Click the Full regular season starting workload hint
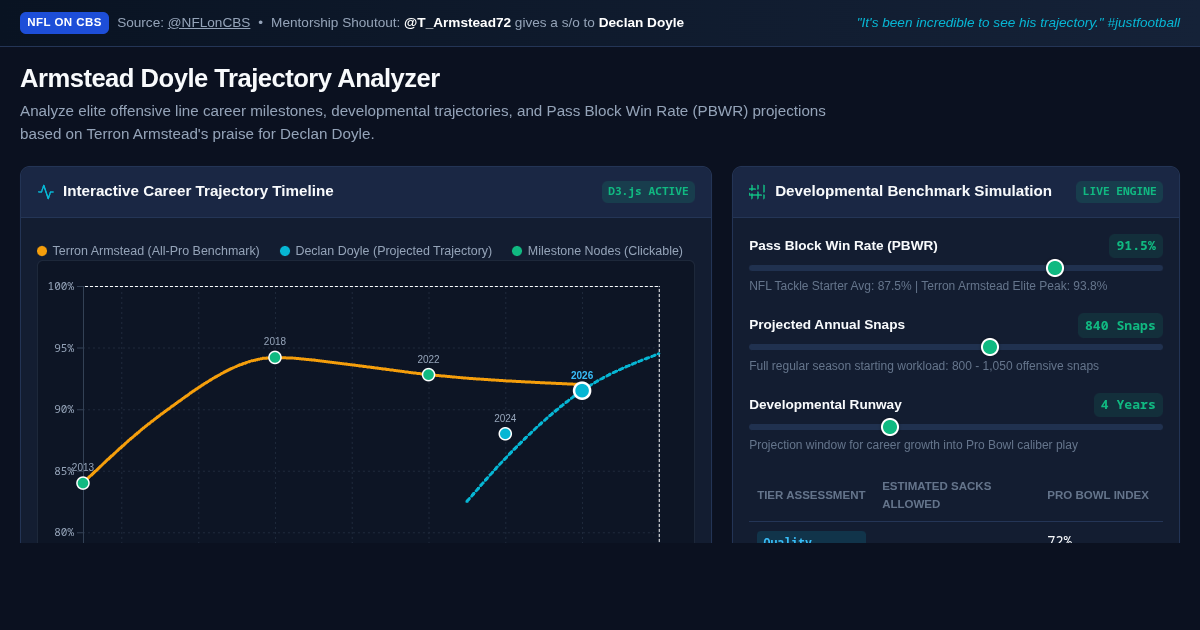Image resolution: width=1200 pixels, height=630 pixels. click(924, 366)
